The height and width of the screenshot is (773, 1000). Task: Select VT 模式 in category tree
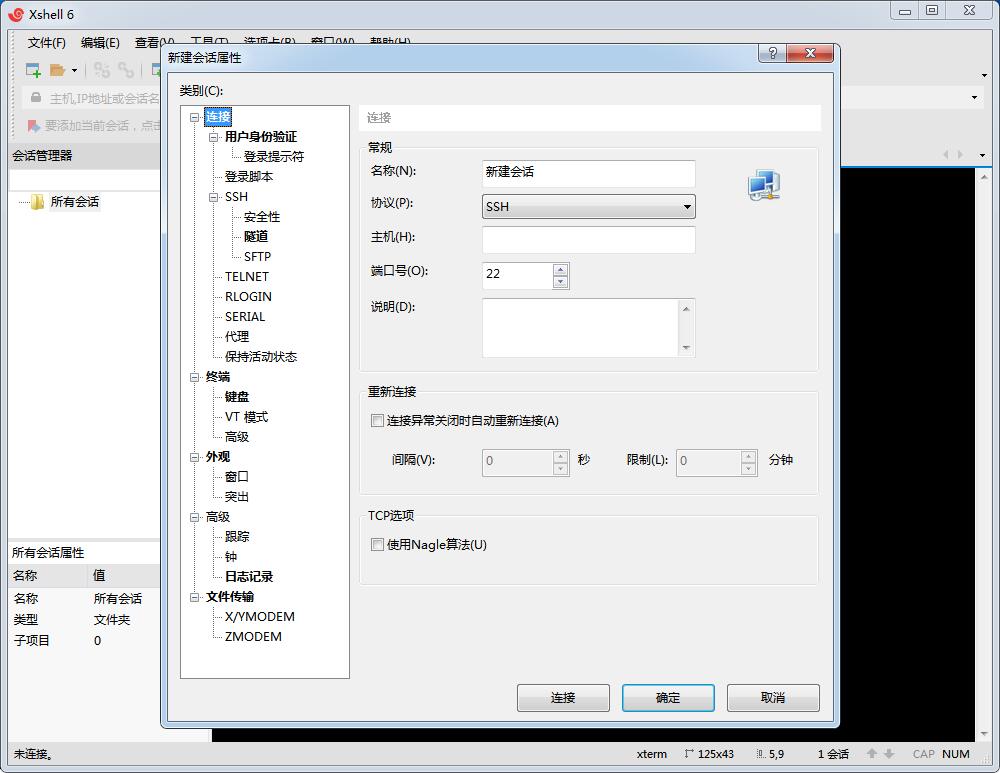246,417
